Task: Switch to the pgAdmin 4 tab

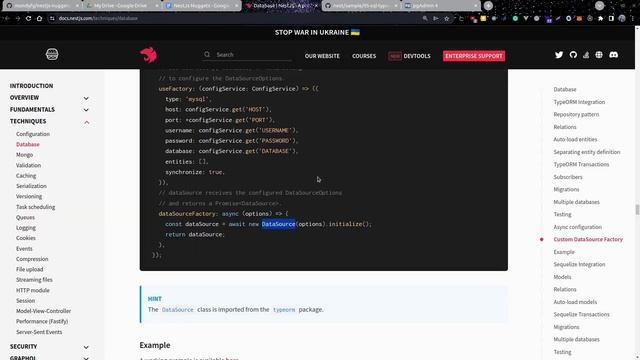Action: 441,6
